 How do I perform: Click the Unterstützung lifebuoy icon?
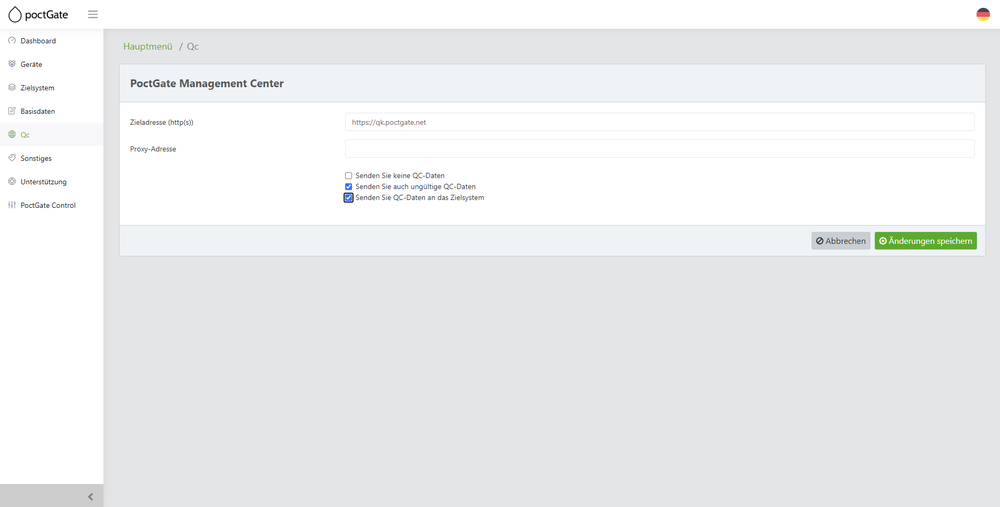pos(11,182)
